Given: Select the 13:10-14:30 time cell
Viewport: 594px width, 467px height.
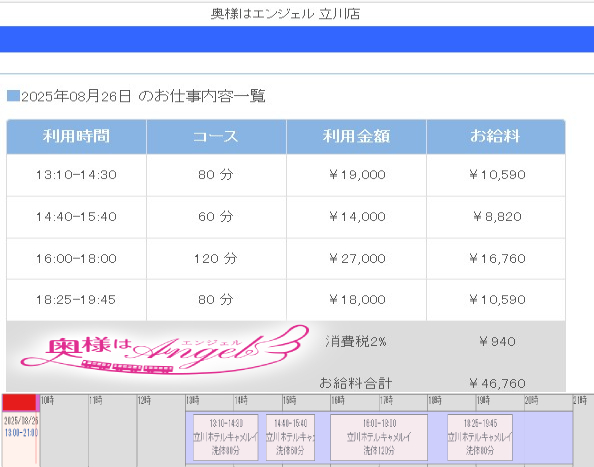Looking at the screenshot, I should pos(77,175).
